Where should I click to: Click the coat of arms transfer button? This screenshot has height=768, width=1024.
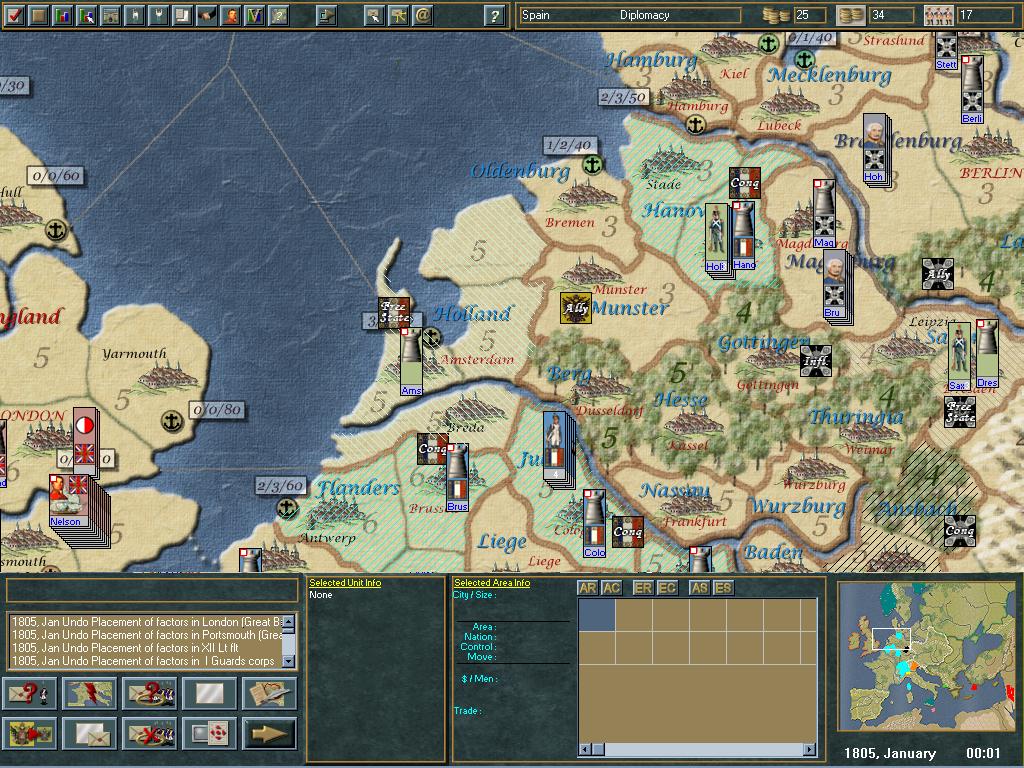tap(30, 733)
